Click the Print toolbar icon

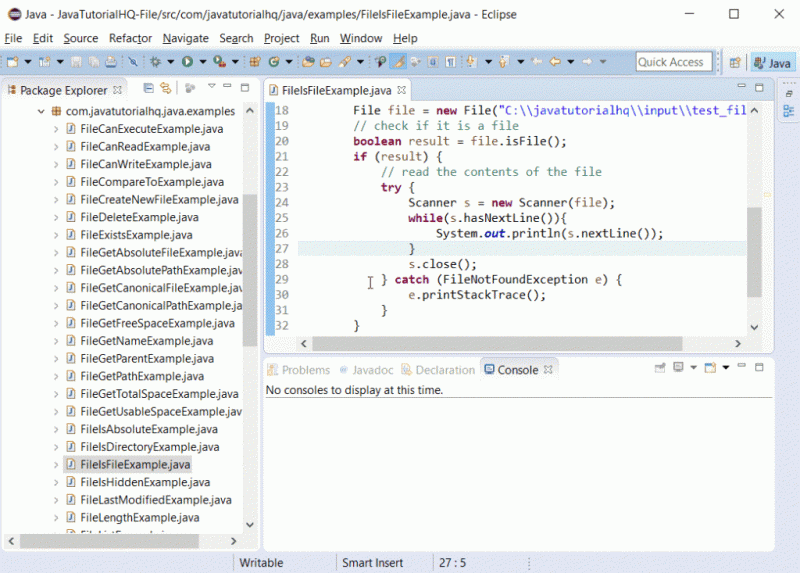pyautogui.click(x=111, y=62)
